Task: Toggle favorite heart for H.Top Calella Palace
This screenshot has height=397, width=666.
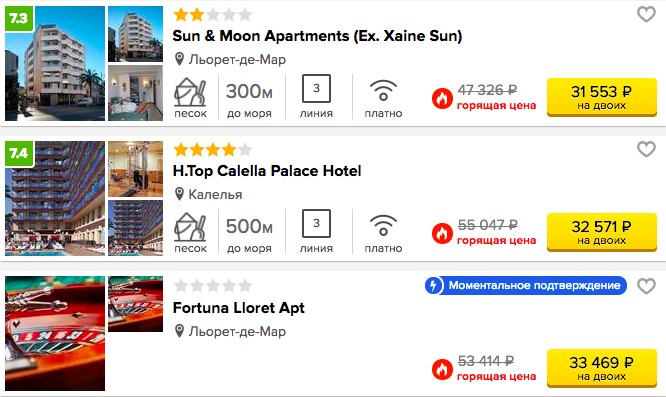Action: (x=646, y=149)
